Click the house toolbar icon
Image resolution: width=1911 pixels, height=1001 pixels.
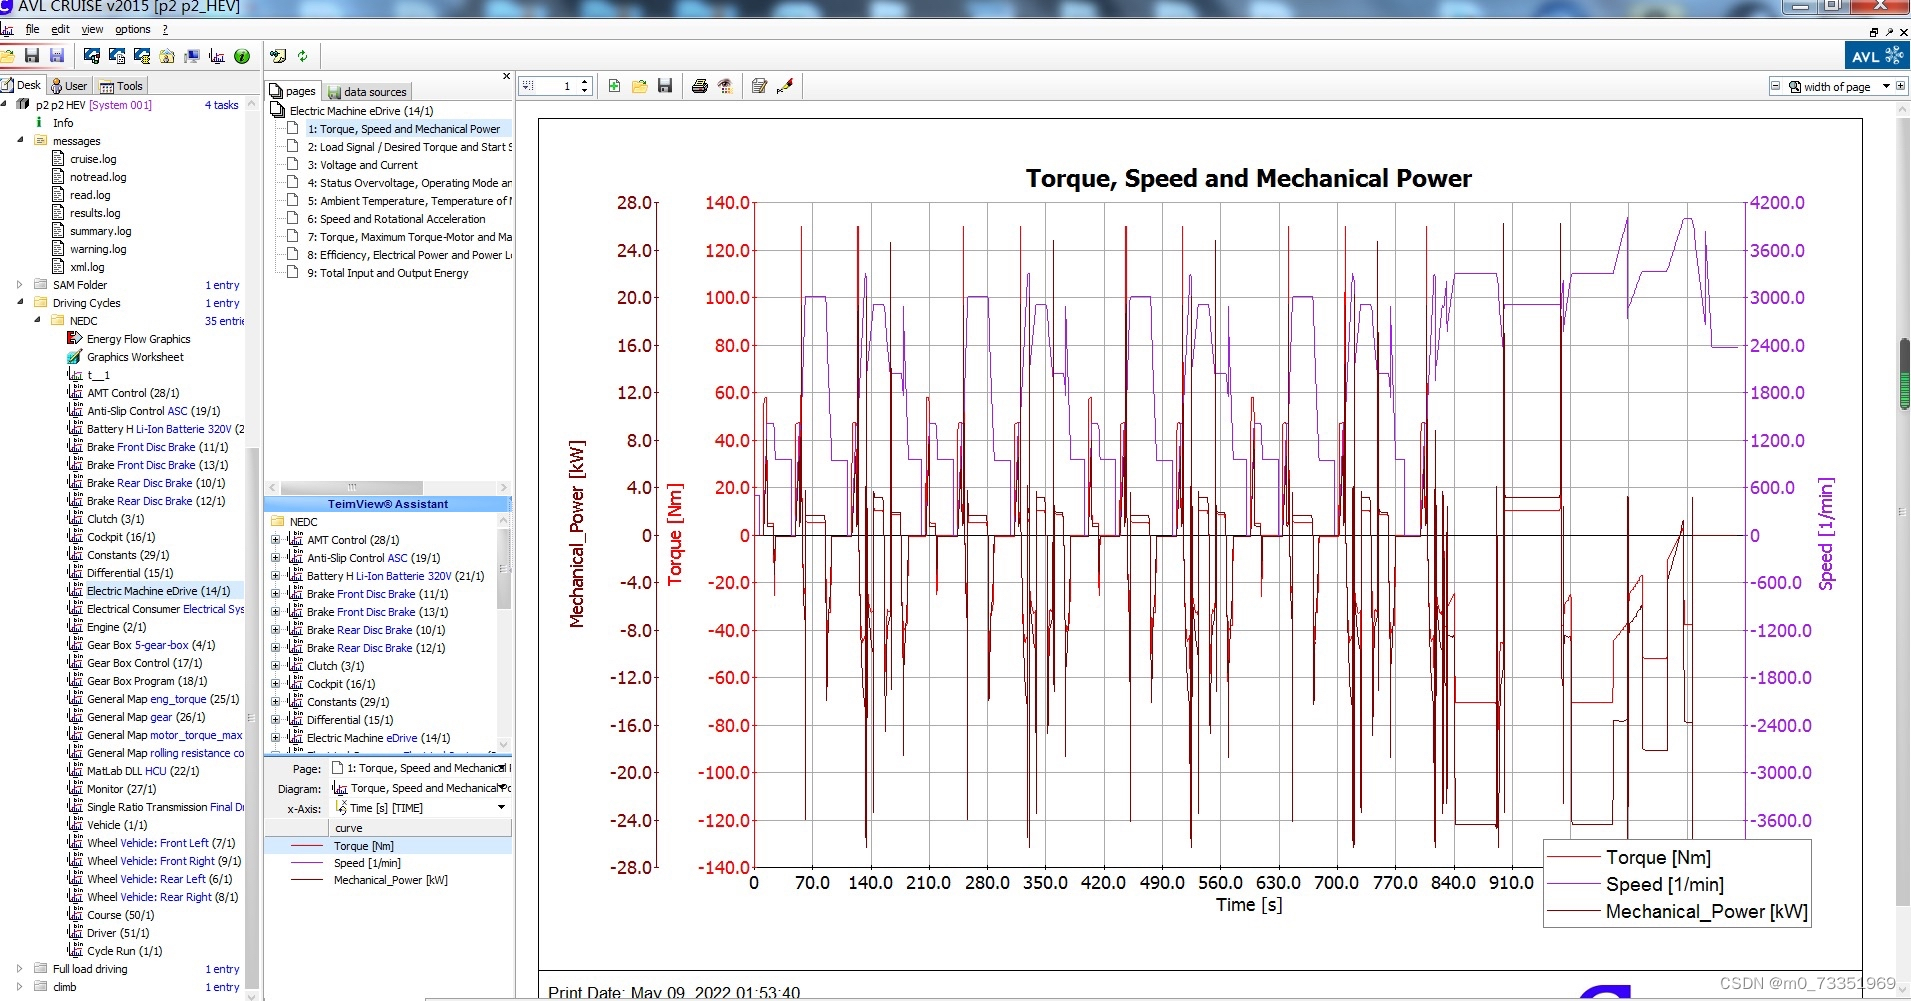(x=167, y=56)
